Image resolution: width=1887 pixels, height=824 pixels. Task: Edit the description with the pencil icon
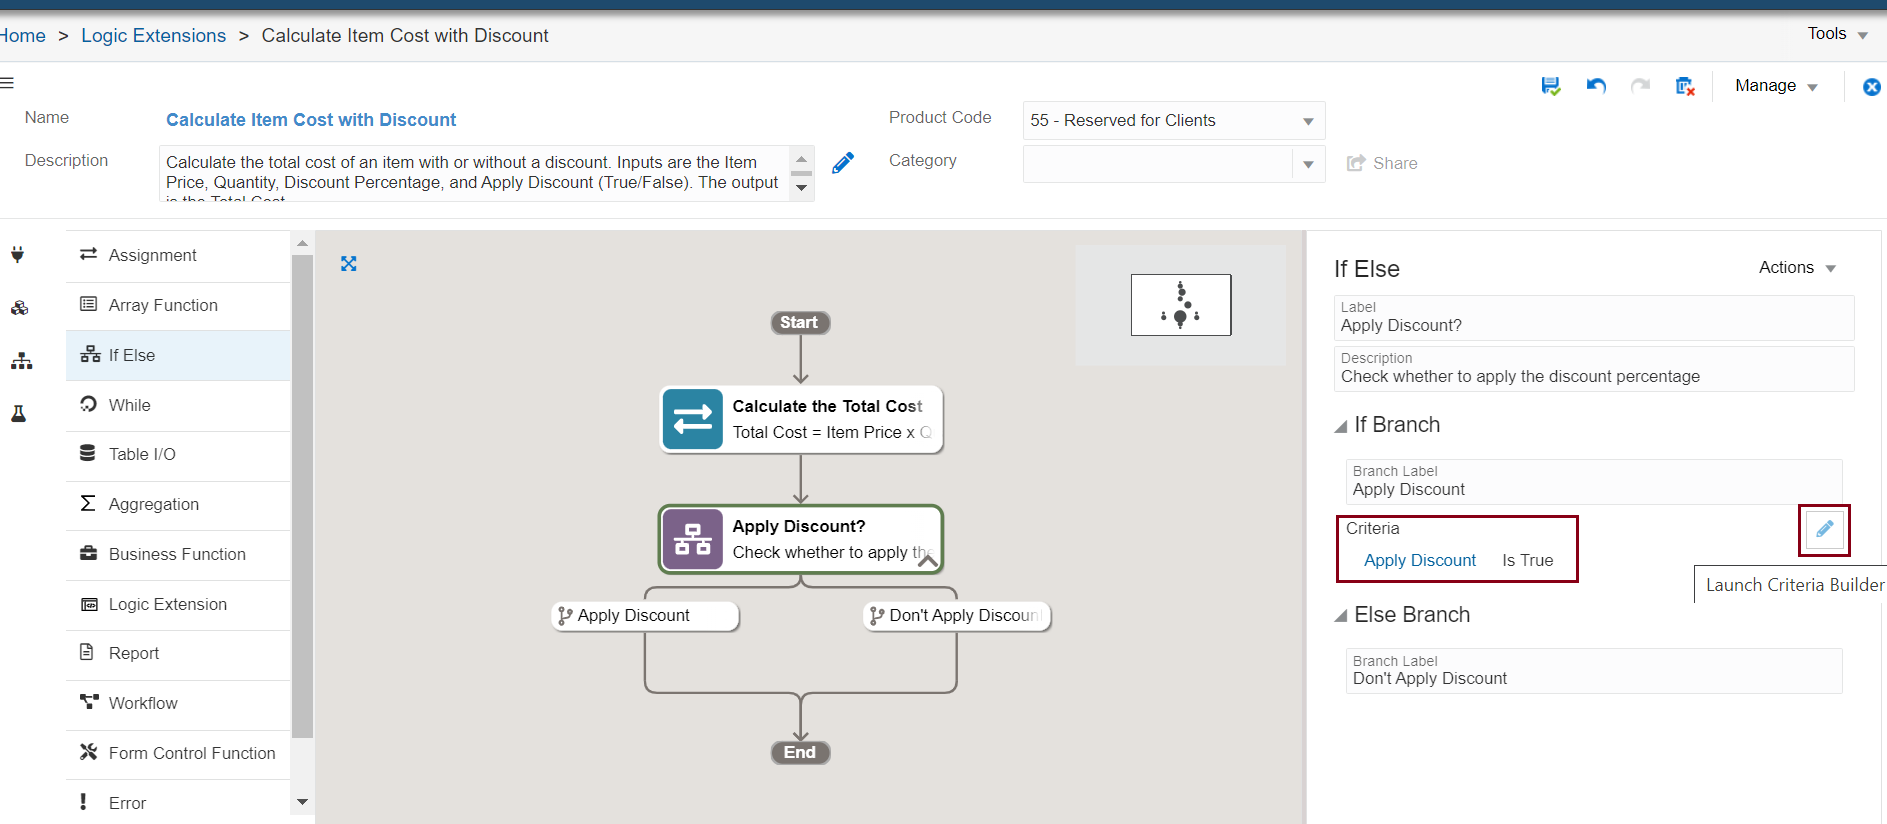(x=843, y=163)
